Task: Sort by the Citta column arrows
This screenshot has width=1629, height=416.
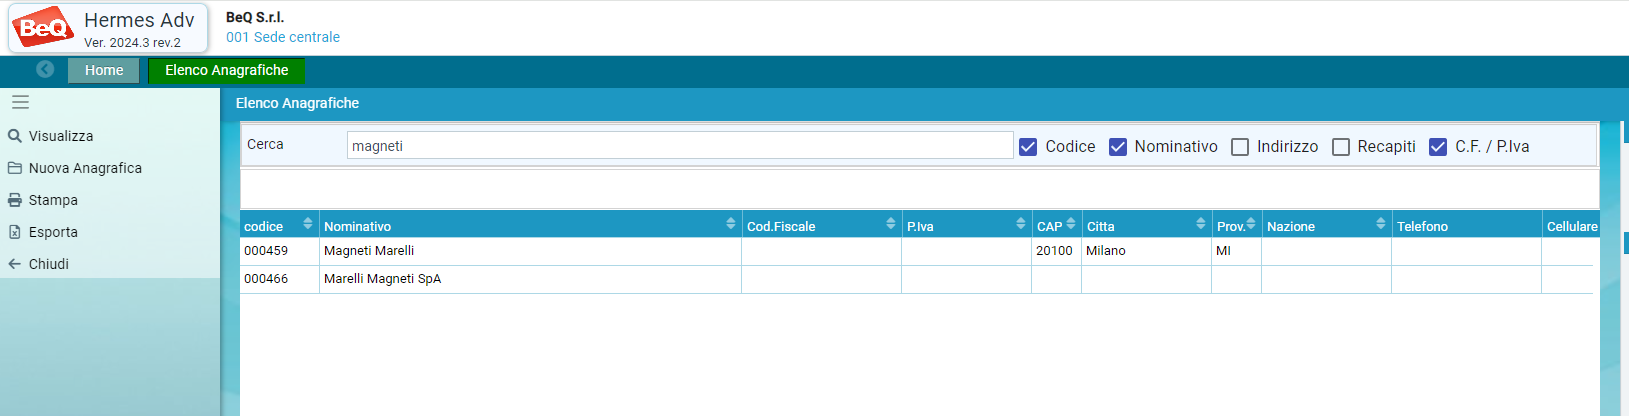Action: coord(1201,224)
